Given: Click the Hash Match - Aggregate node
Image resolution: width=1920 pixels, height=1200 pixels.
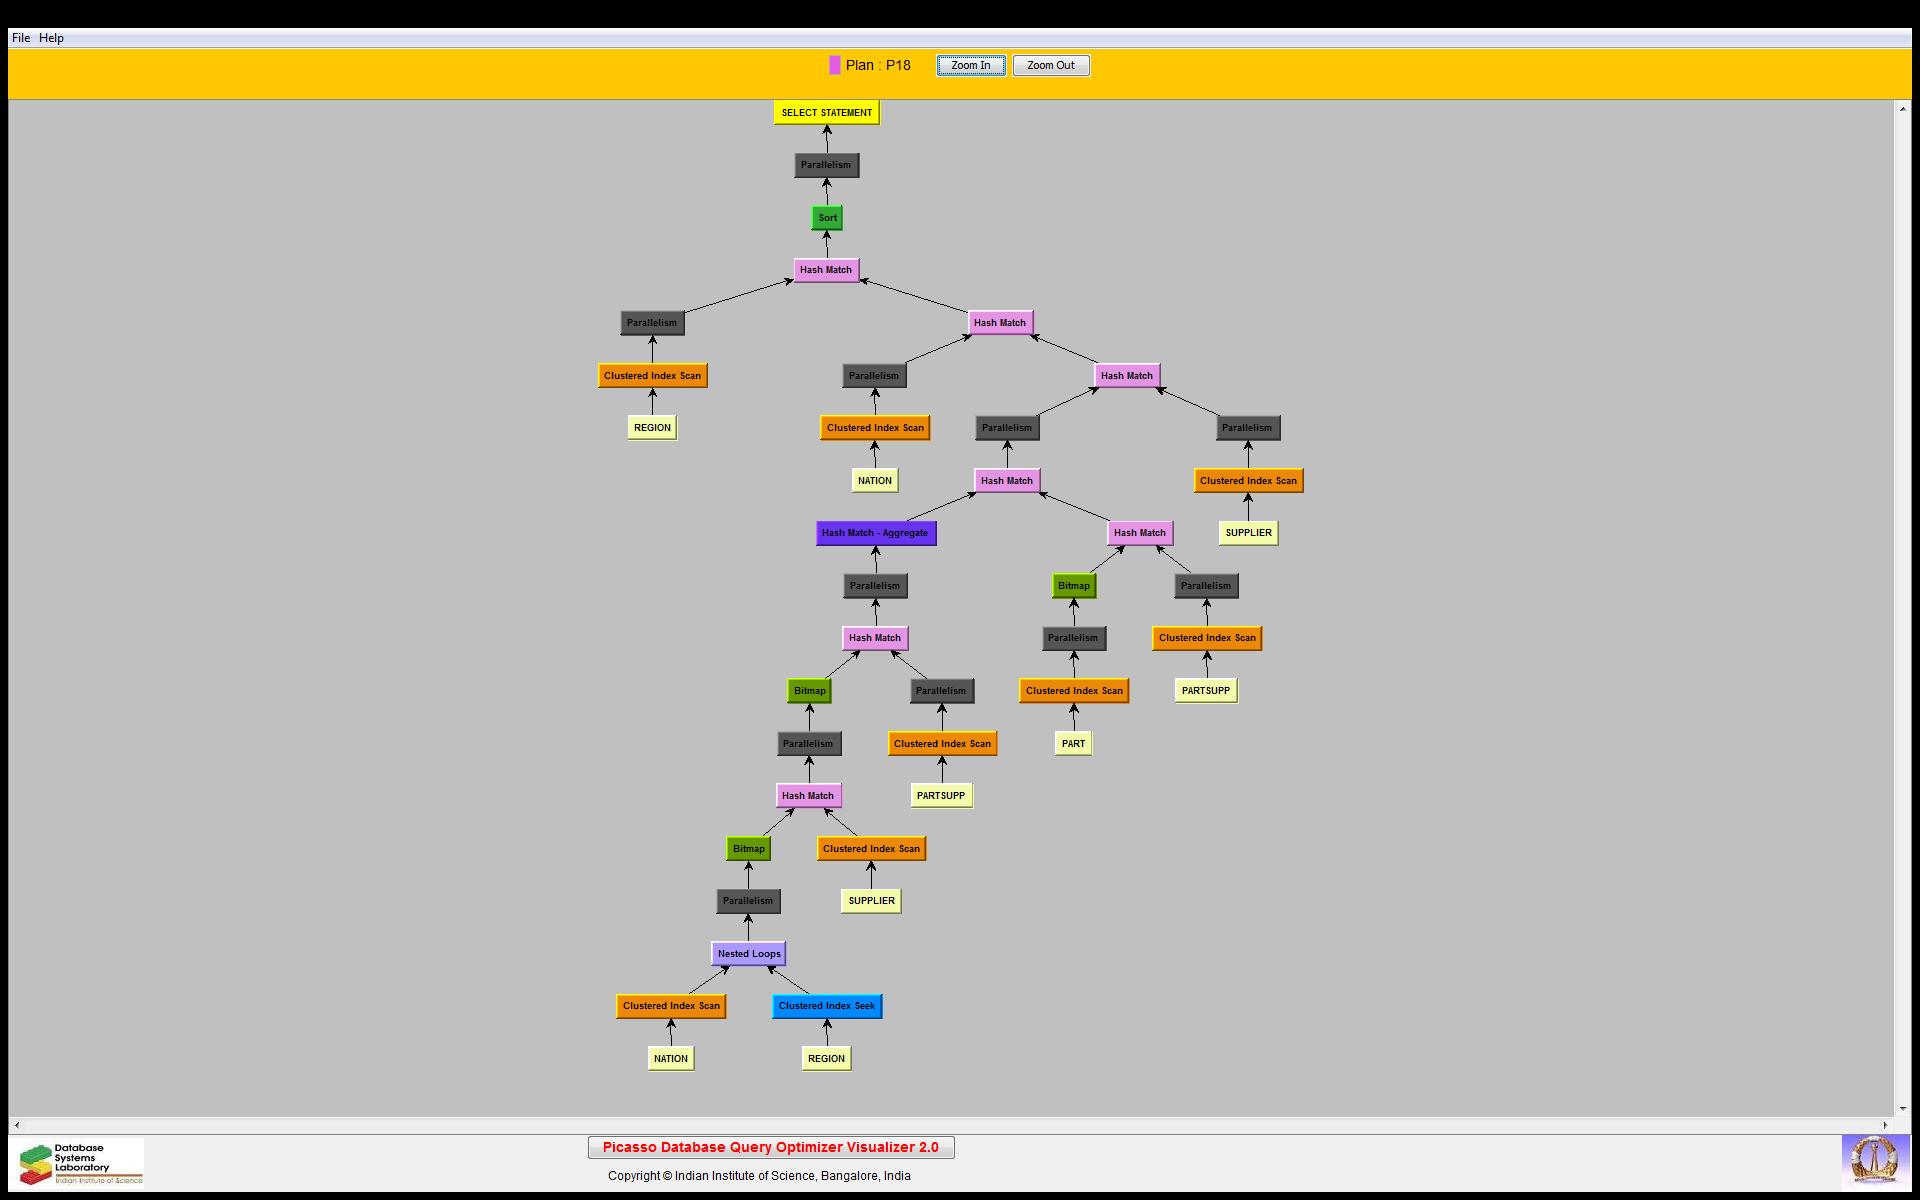Looking at the screenshot, I should pyautogui.click(x=875, y=533).
